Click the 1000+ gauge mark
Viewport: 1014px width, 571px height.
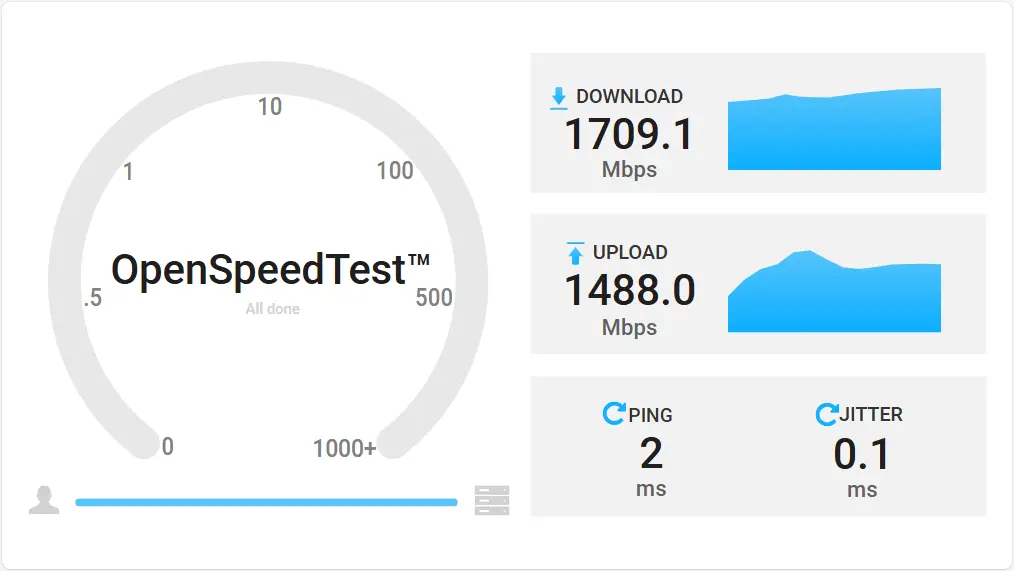344,448
